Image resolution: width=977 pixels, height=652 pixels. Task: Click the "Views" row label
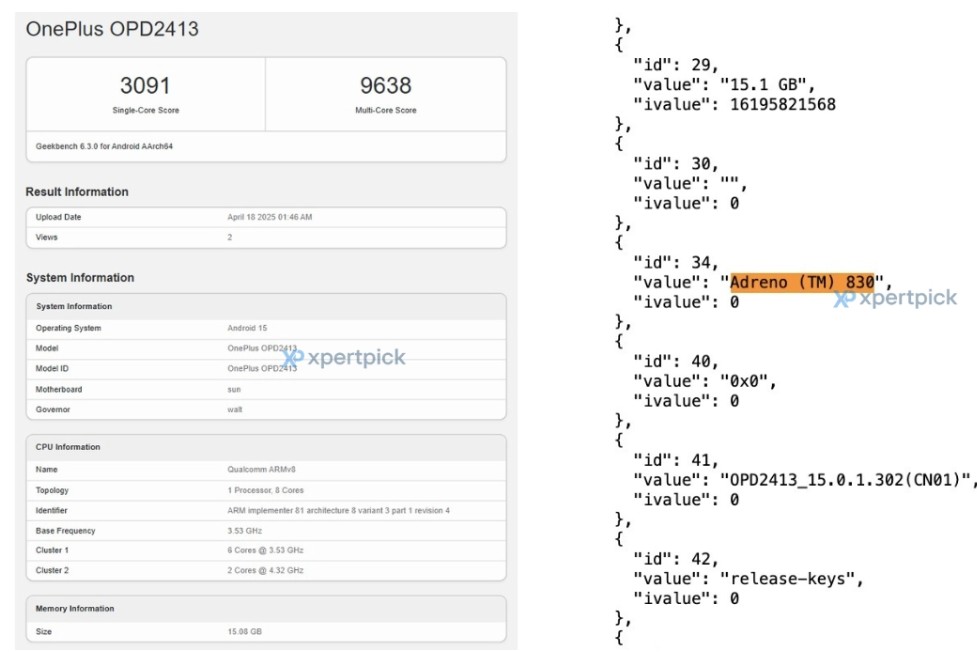point(47,237)
